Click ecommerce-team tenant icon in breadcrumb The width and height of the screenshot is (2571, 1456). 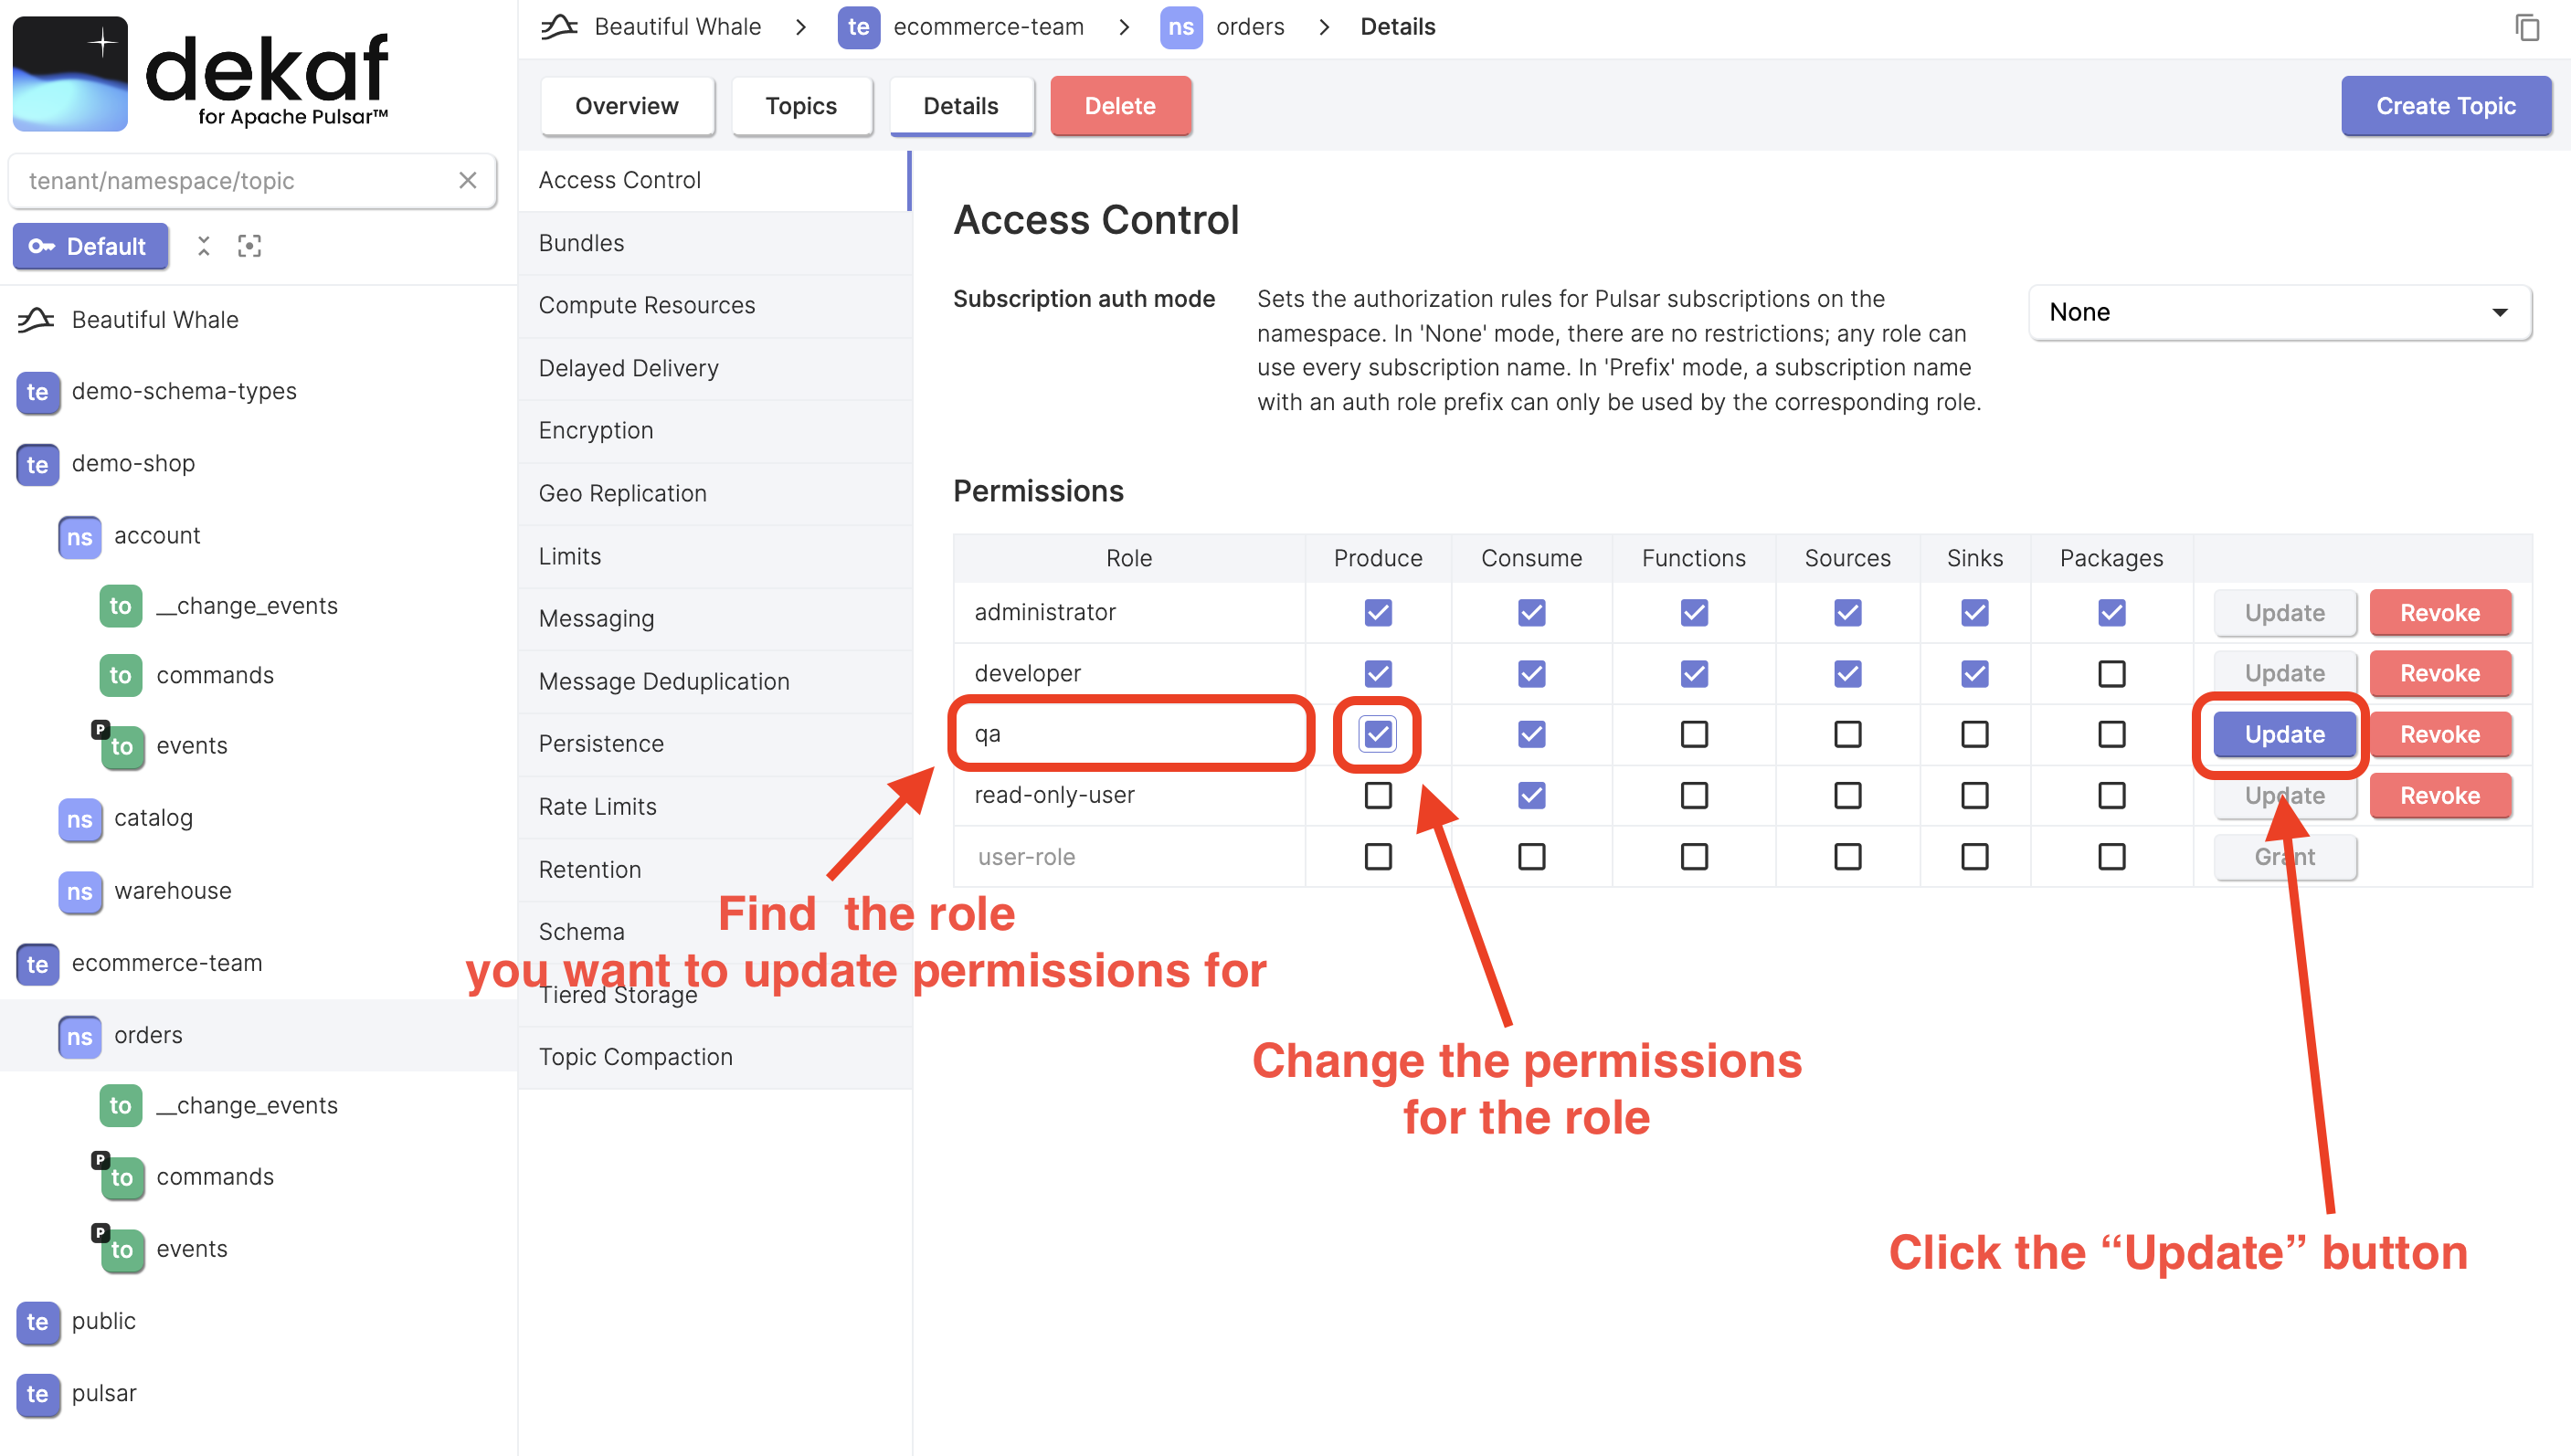(858, 27)
